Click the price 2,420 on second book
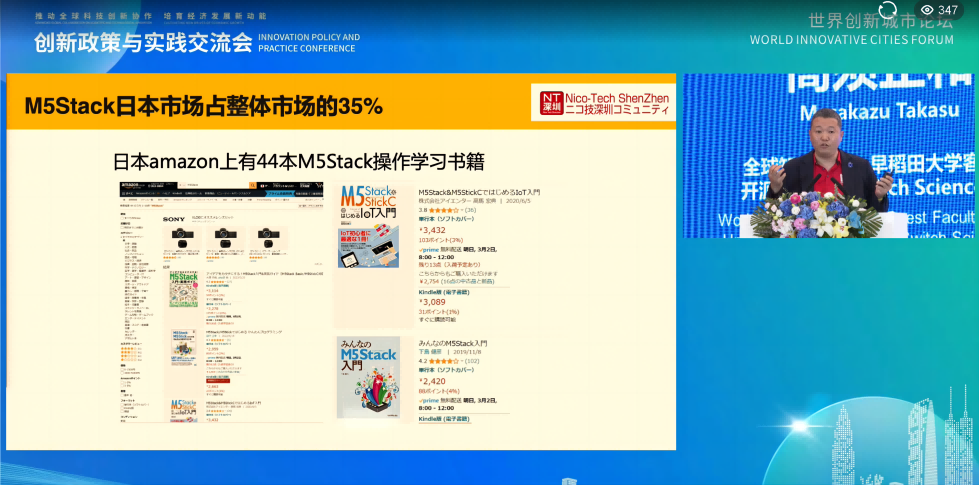979x485 pixels. coord(432,381)
